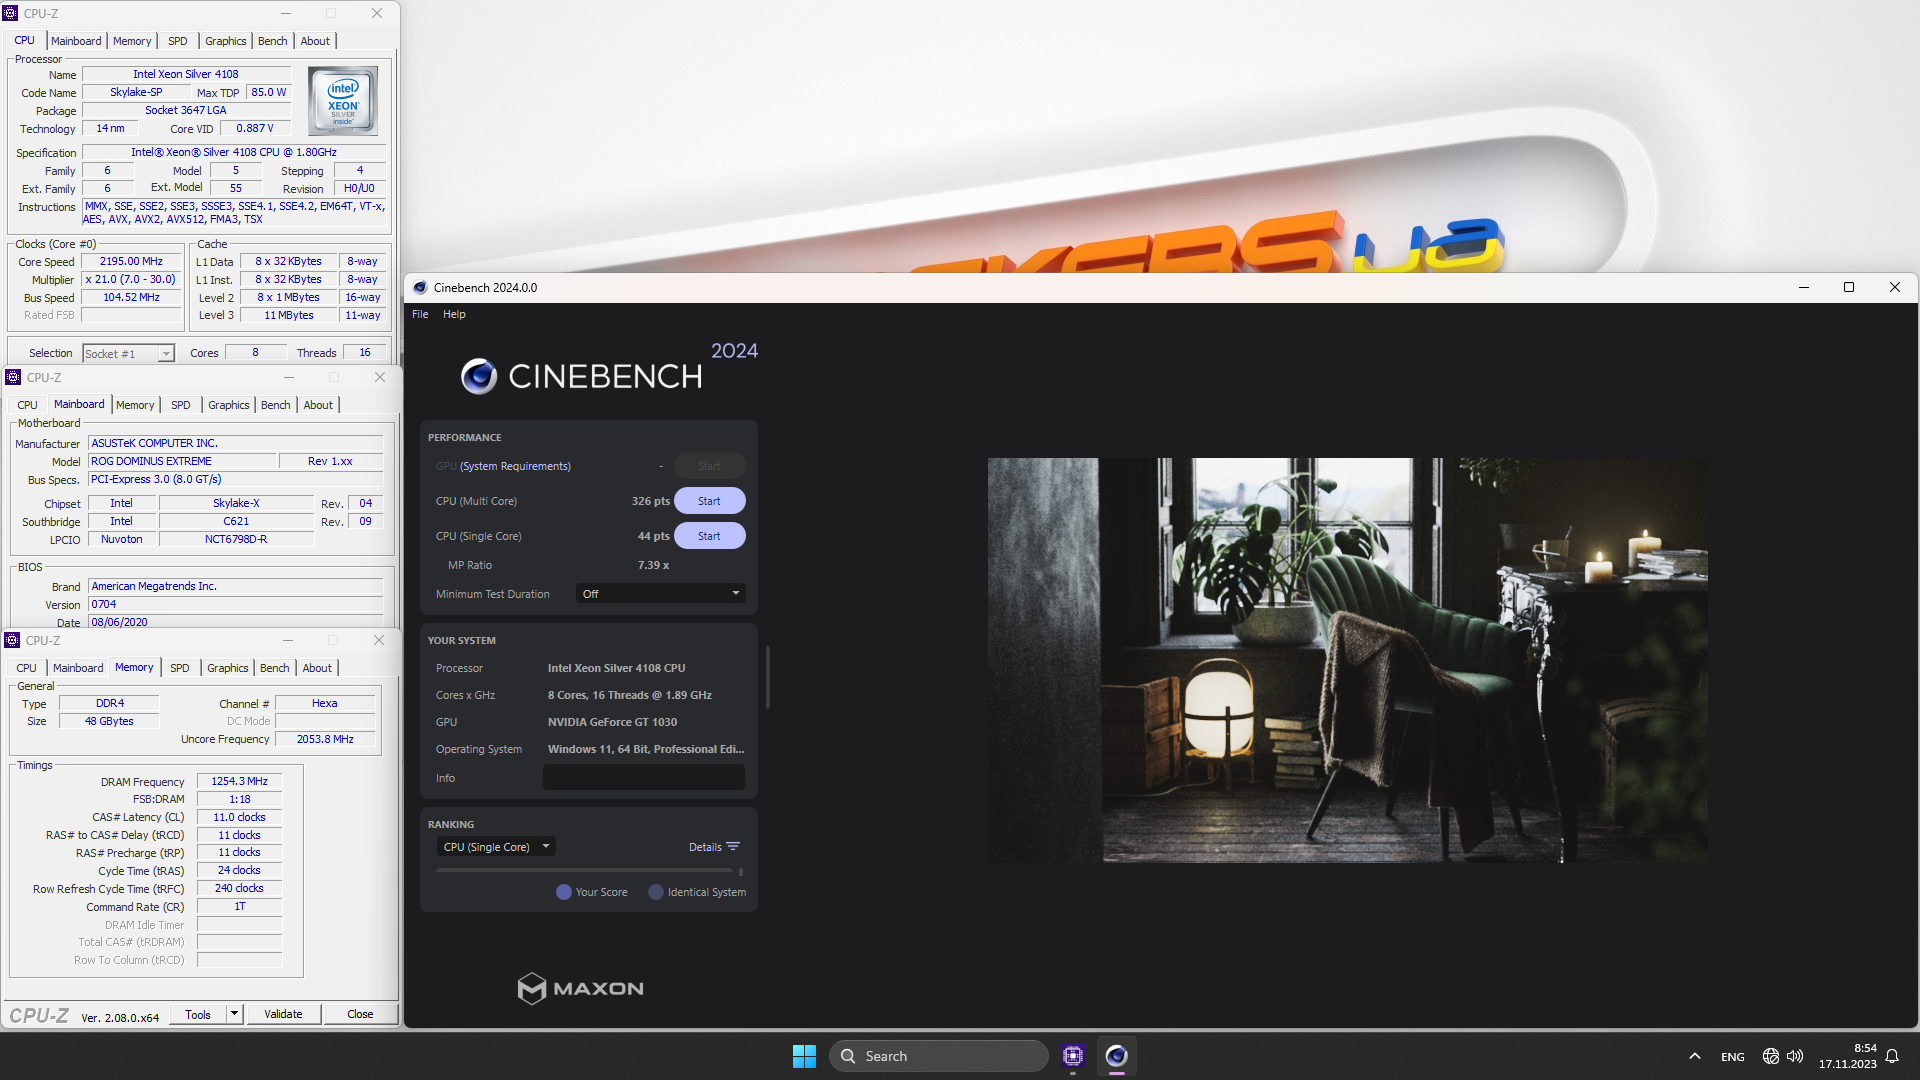
Task: Switch to Memory tab in top CPU-Z window
Action: pos(132,41)
